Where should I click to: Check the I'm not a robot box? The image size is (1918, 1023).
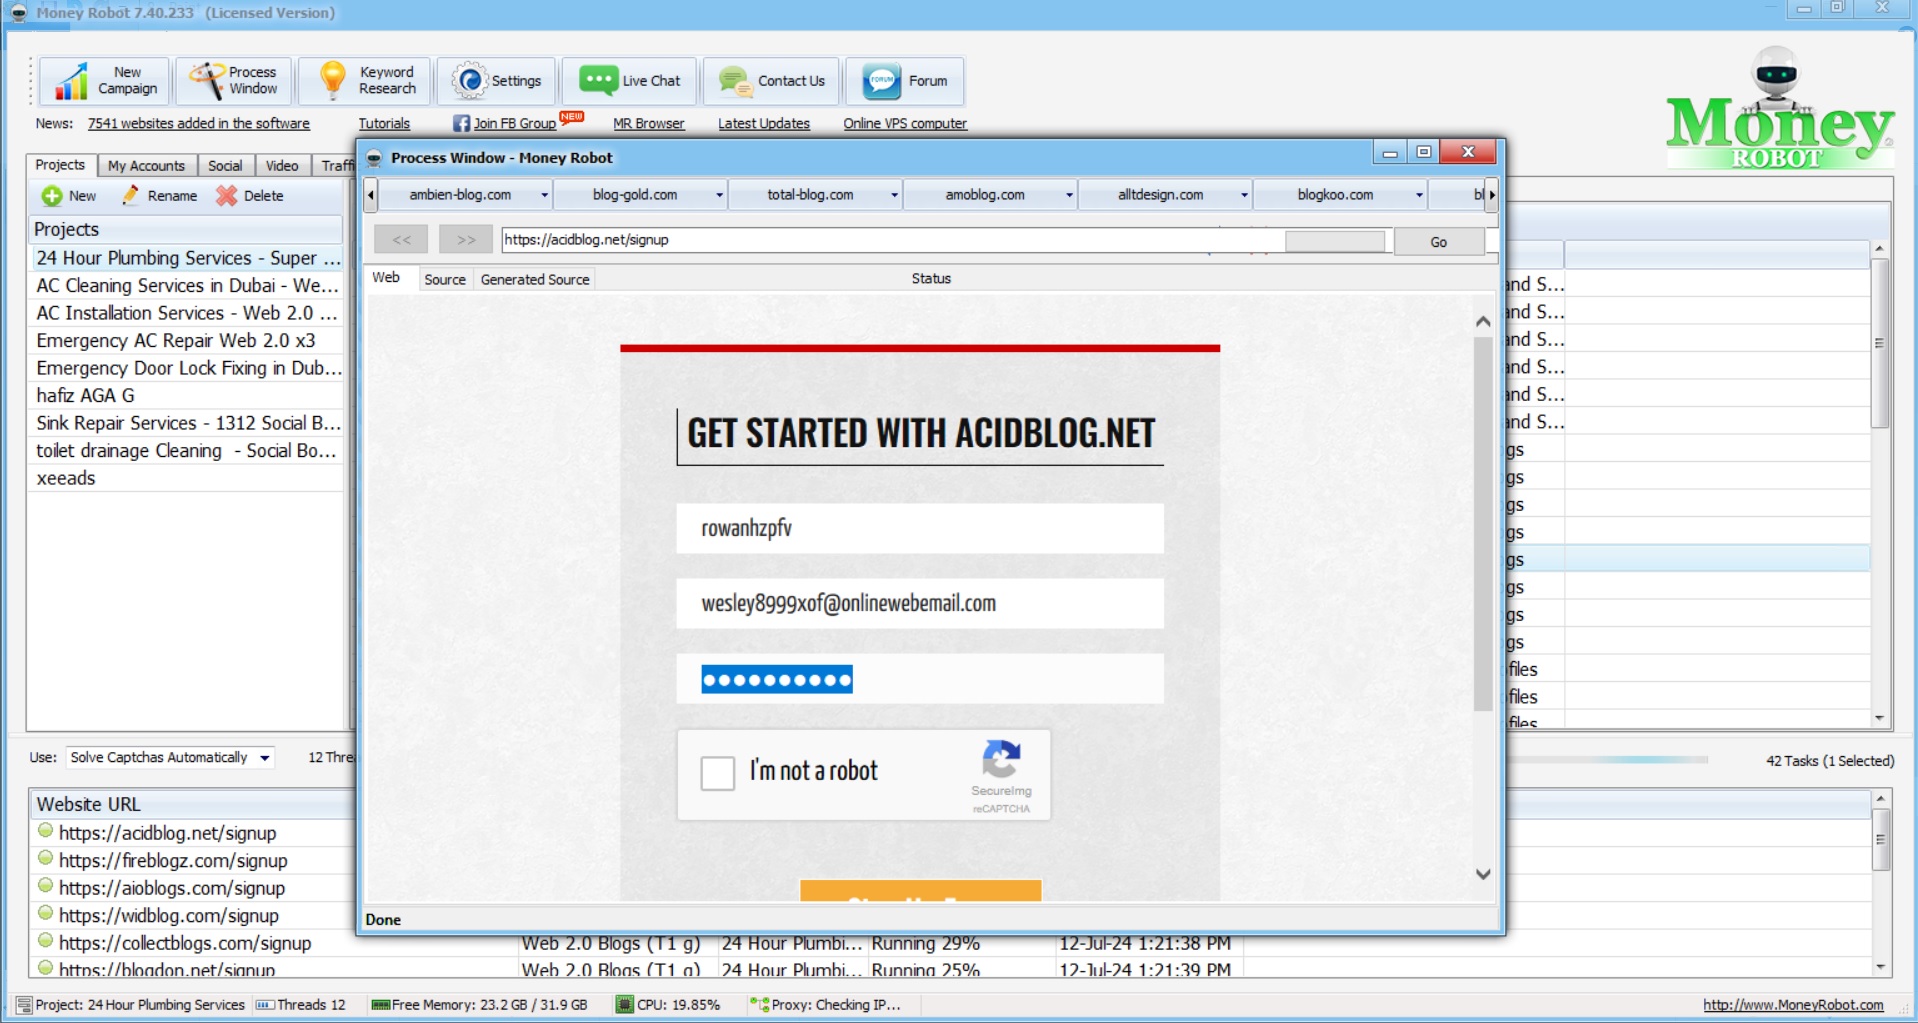(717, 773)
